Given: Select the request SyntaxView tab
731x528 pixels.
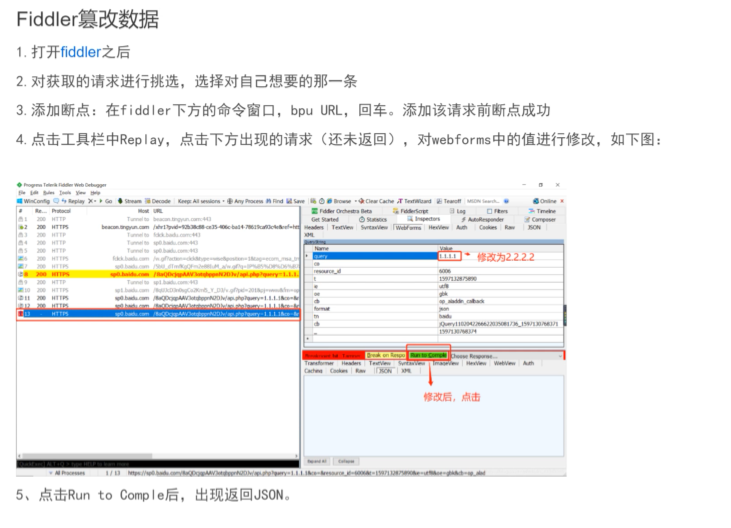Looking at the screenshot, I should [374, 227].
